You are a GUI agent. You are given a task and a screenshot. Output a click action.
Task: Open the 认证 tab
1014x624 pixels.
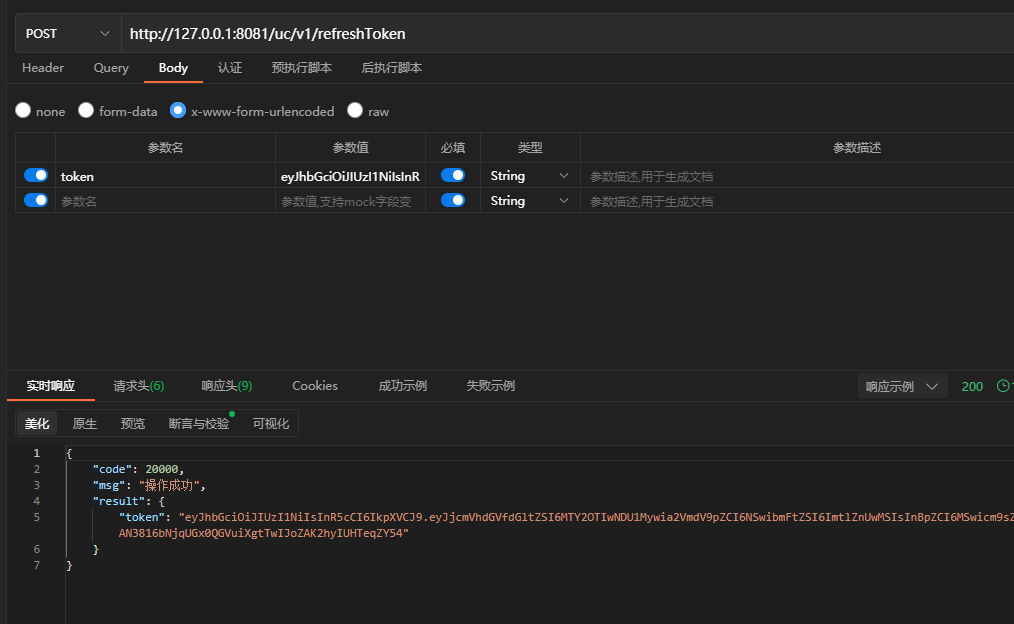coord(230,68)
